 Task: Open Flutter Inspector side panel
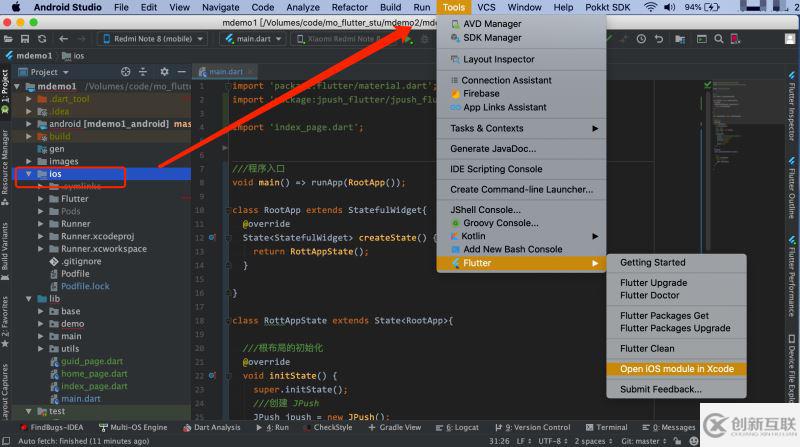point(791,105)
